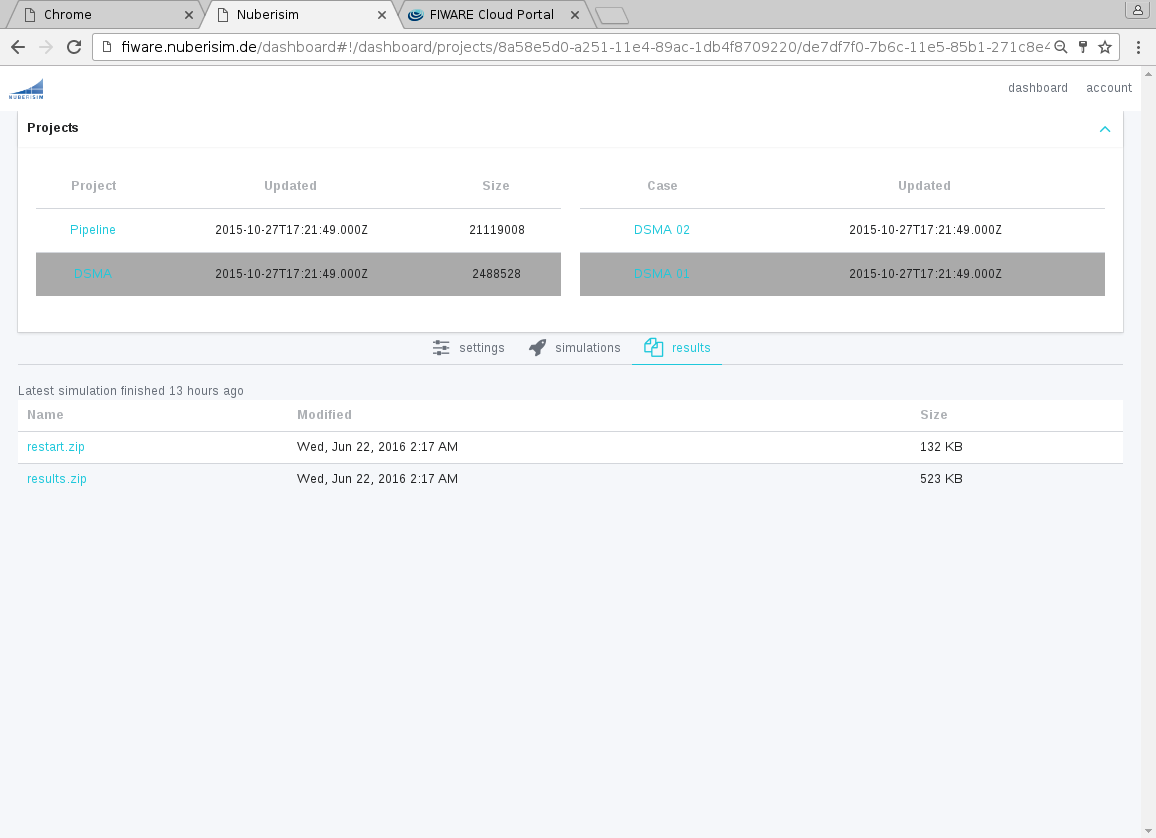
Task: Download results.zip file
Action: pyautogui.click(x=57, y=479)
